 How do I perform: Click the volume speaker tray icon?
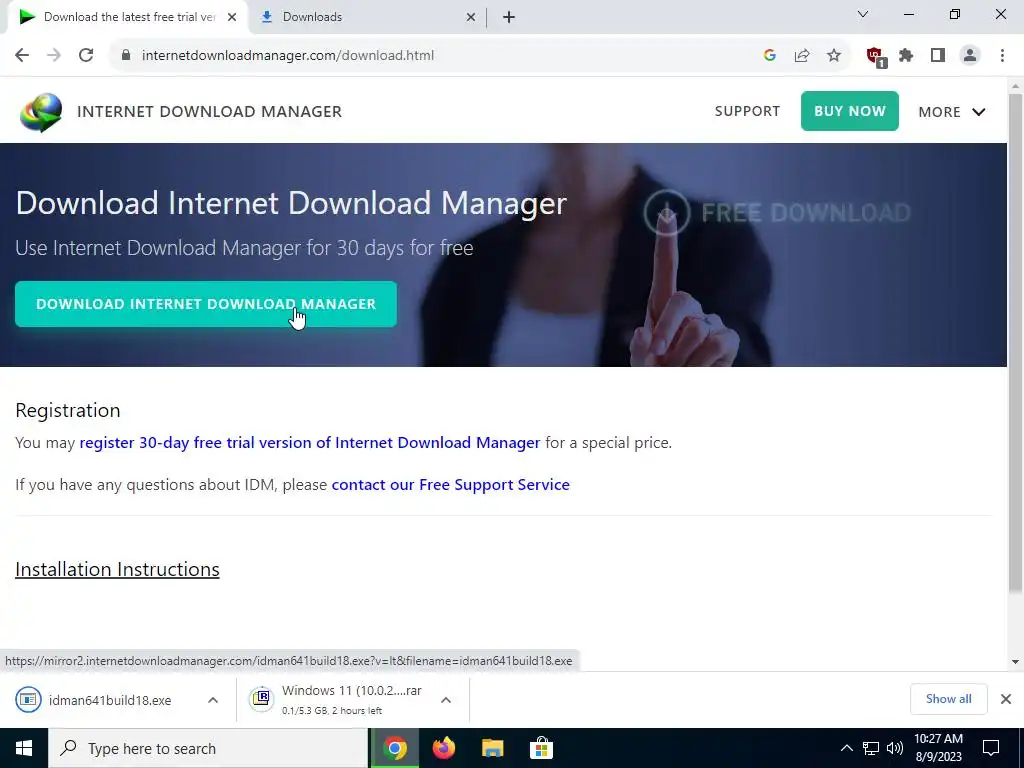click(x=895, y=748)
